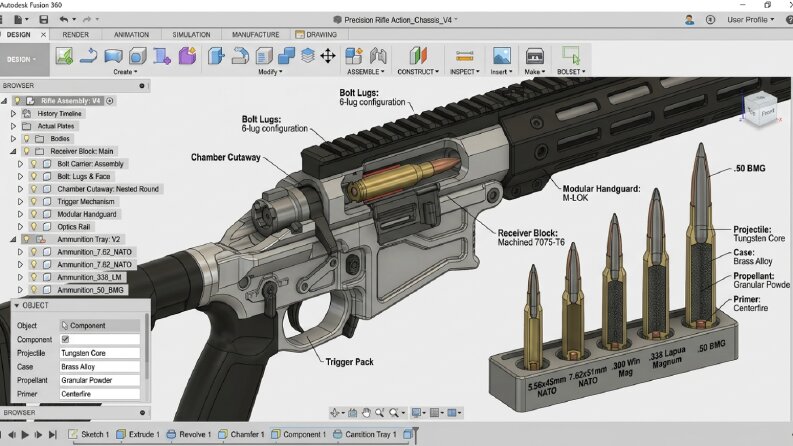793x446 pixels.
Task: Collapse the Ammunition Tray: V2 node
Action: pyautogui.click(x=14, y=239)
